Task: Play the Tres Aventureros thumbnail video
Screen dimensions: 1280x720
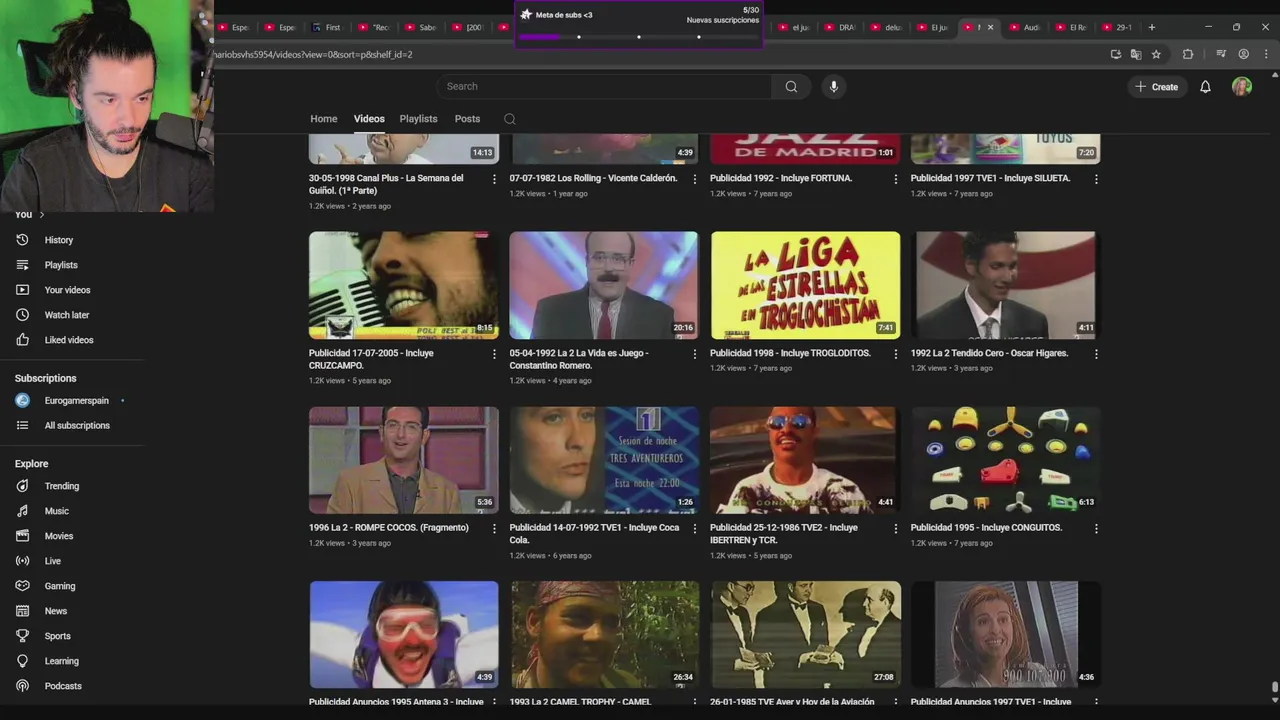Action: 604,460
